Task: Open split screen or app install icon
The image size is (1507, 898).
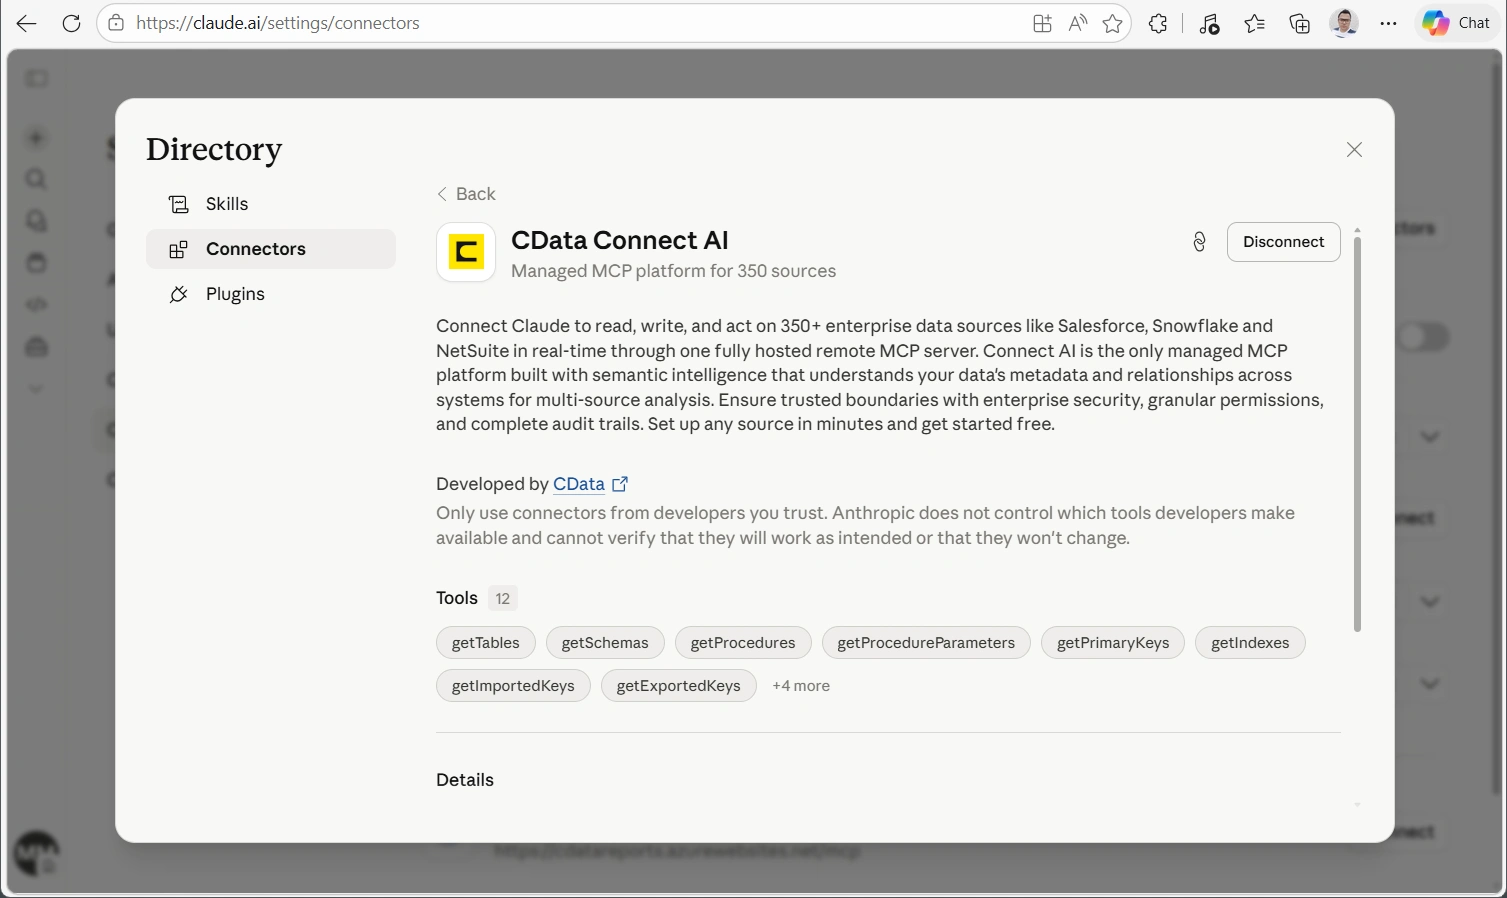Action: pyautogui.click(x=1042, y=24)
